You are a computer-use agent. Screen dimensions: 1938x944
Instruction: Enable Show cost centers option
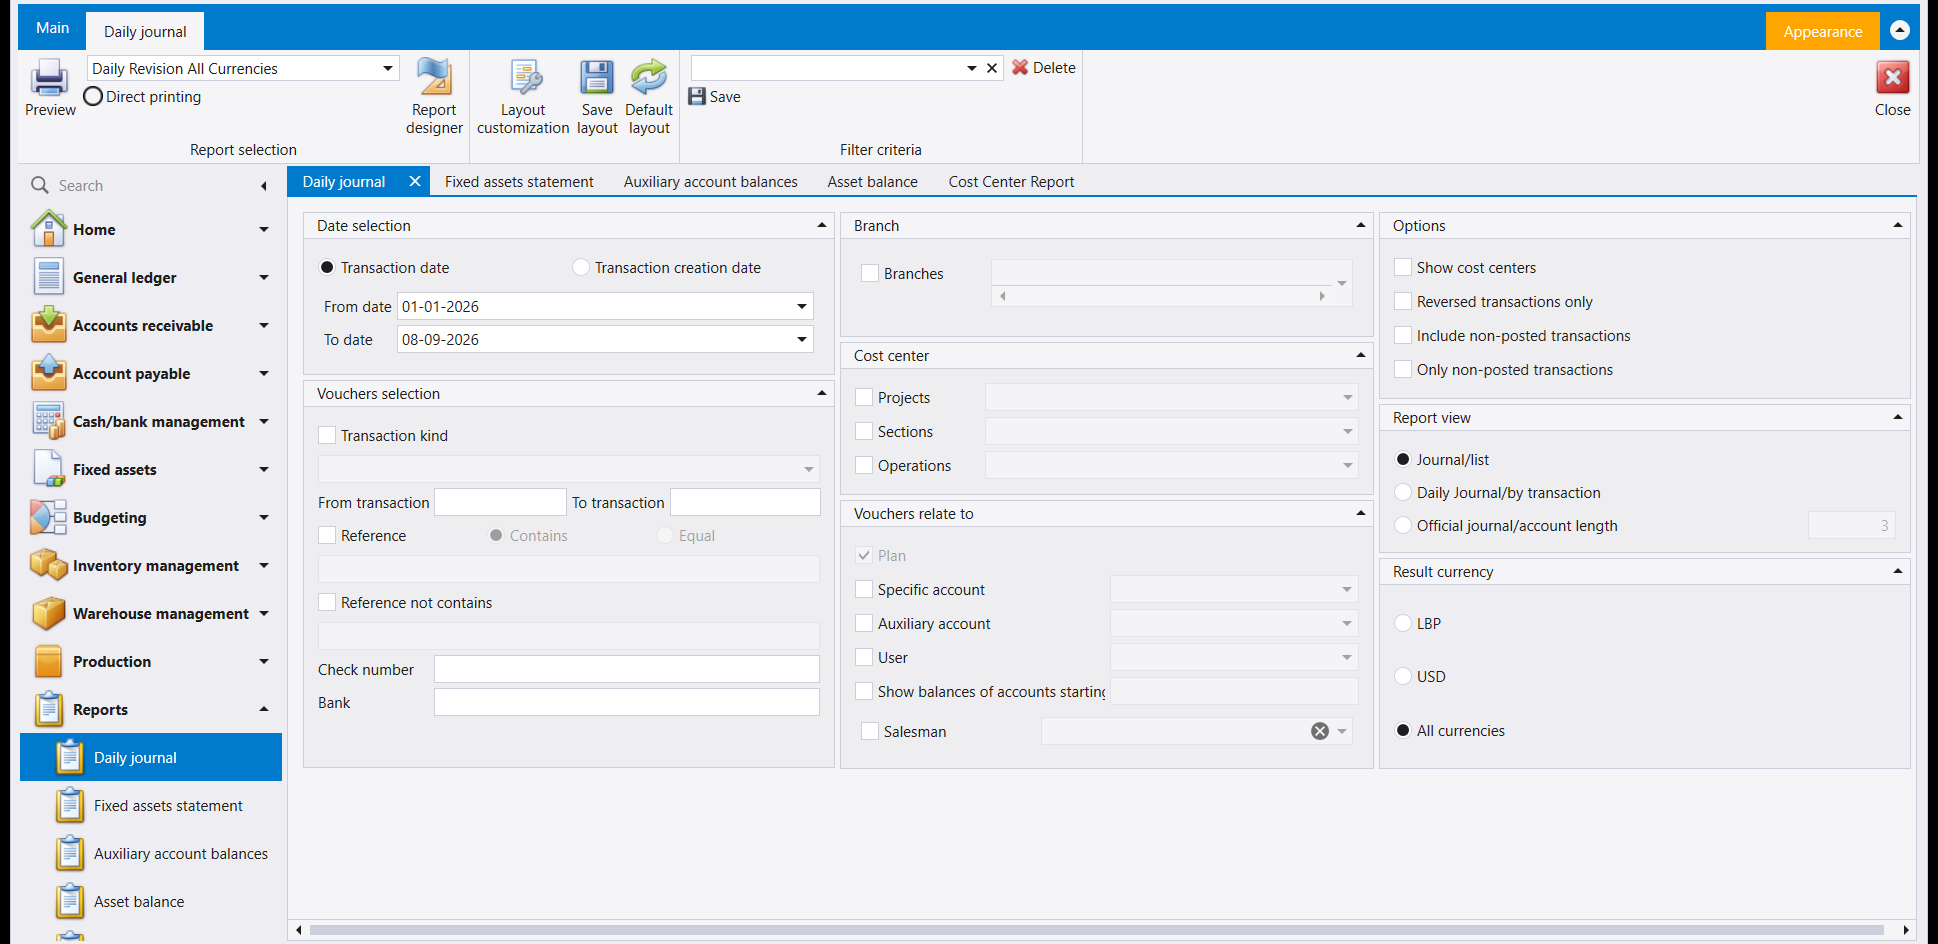tap(1403, 267)
